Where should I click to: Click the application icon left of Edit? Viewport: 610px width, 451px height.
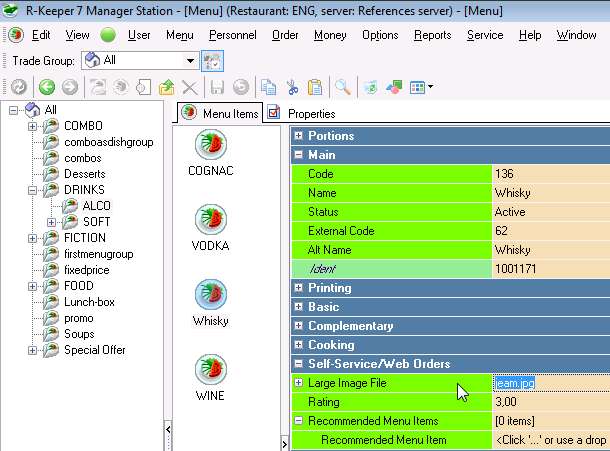pos(16,35)
